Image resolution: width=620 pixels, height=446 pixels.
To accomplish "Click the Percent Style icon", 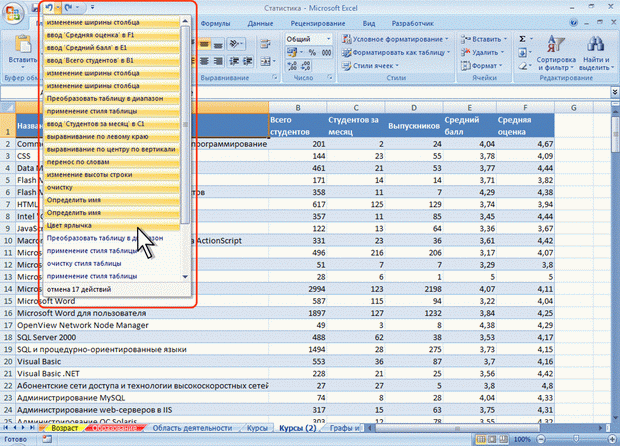I will click(312, 52).
